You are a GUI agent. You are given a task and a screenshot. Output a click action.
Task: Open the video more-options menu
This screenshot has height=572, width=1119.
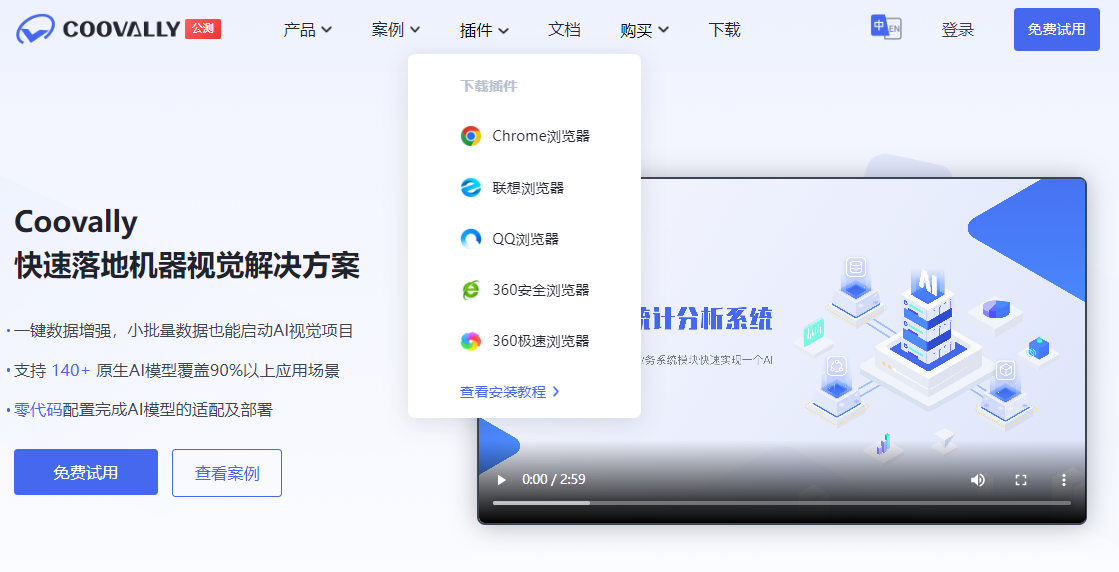[x=1063, y=480]
